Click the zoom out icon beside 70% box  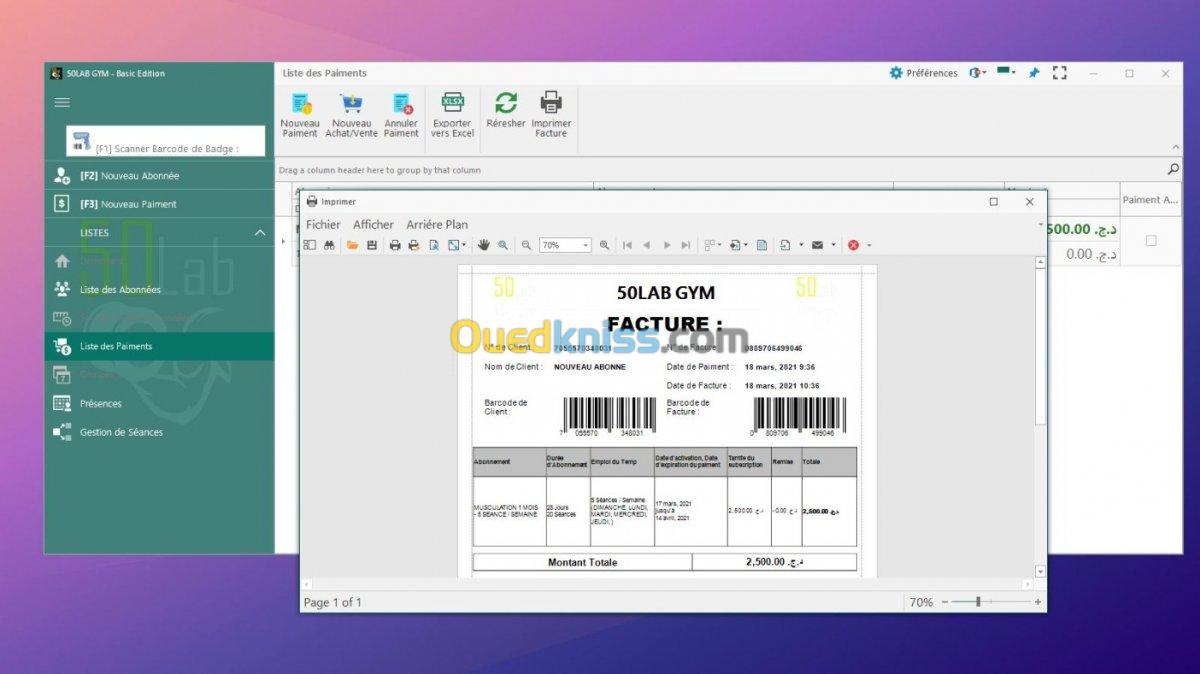[526, 245]
